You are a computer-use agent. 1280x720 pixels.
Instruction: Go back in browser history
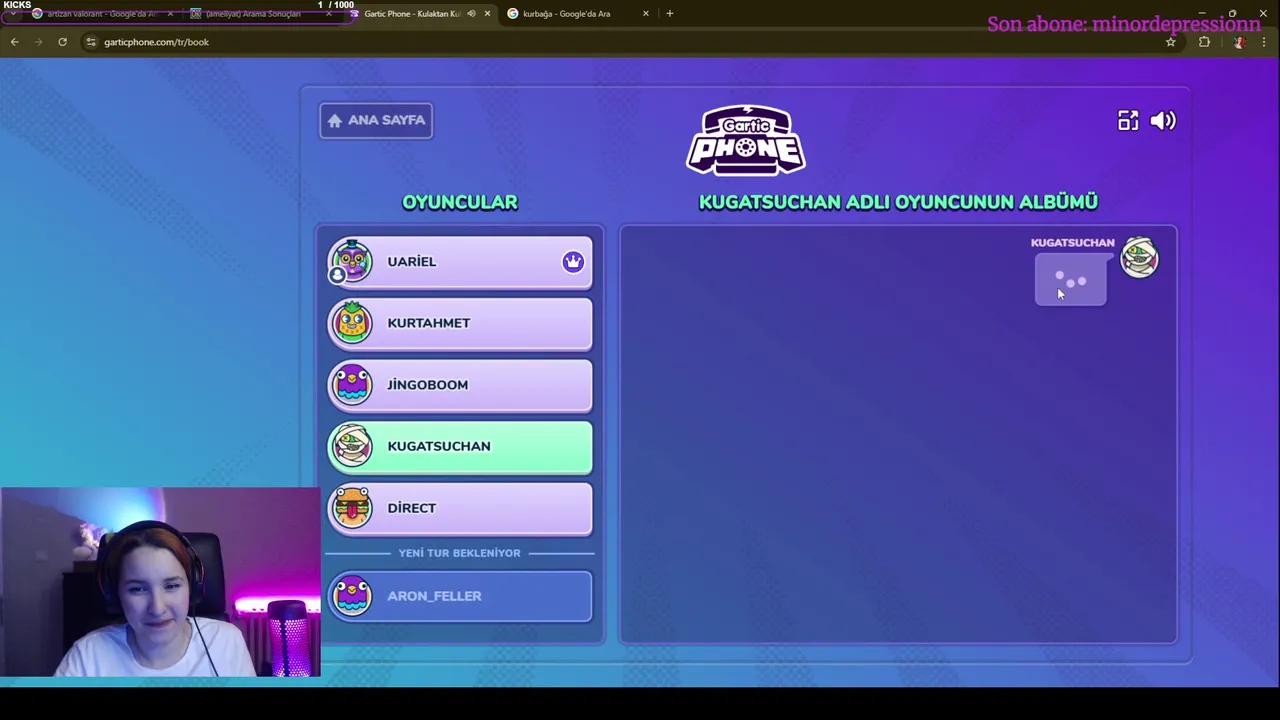click(14, 42)
